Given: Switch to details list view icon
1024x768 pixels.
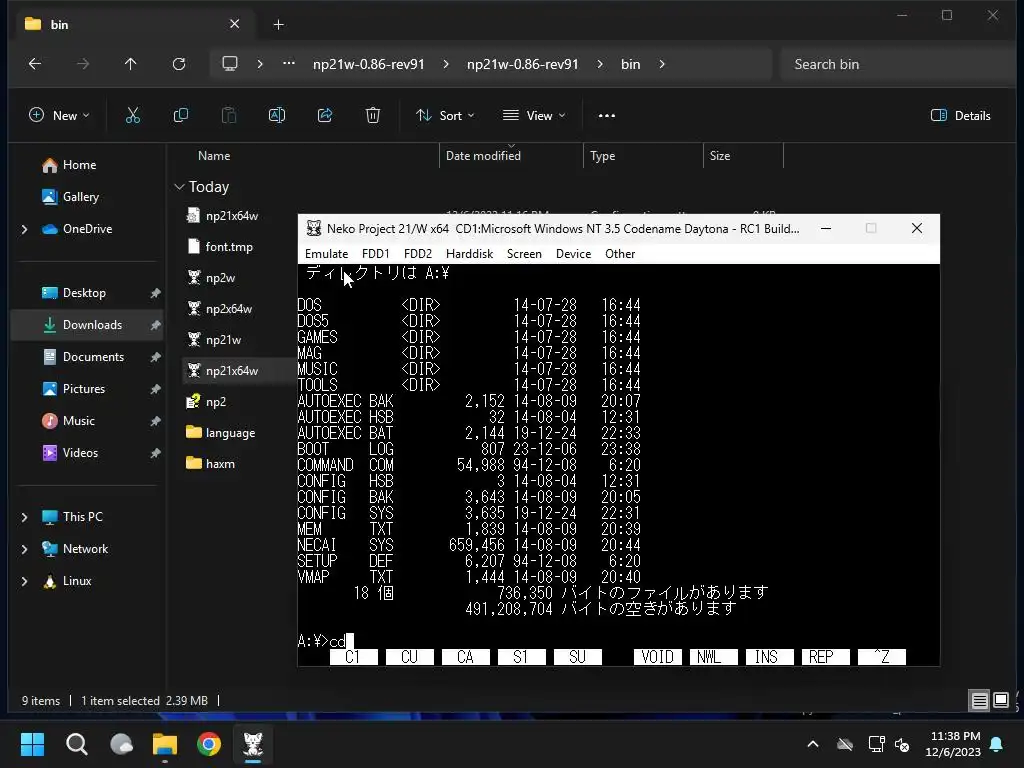Looking at the screenshot, I should click(980, 701).
